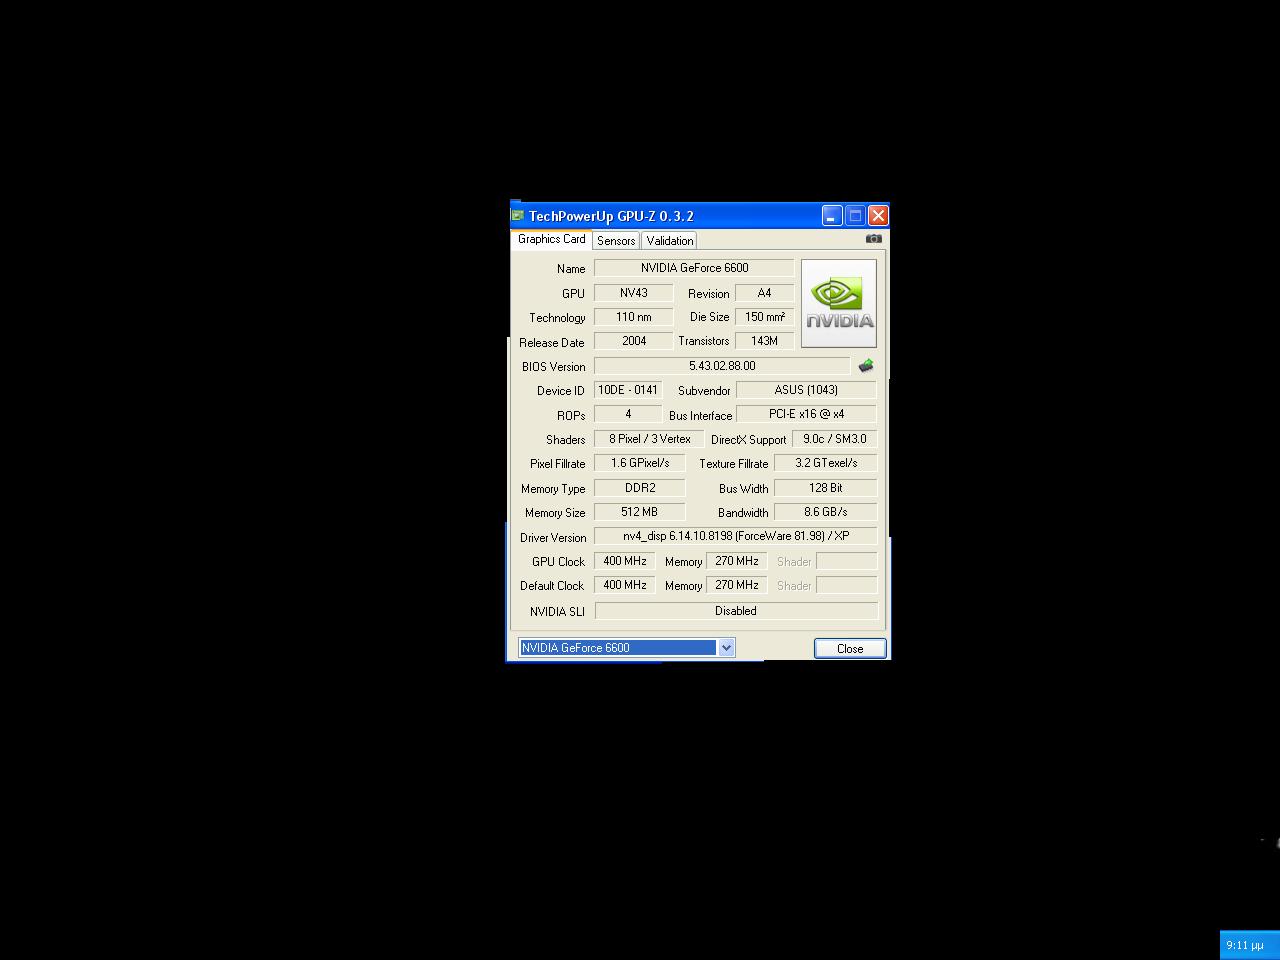Click the DirectX Support field 9.0c / SM3.0
The height and width of the screenshot is (960, 1280).
(x=834, y=439)
